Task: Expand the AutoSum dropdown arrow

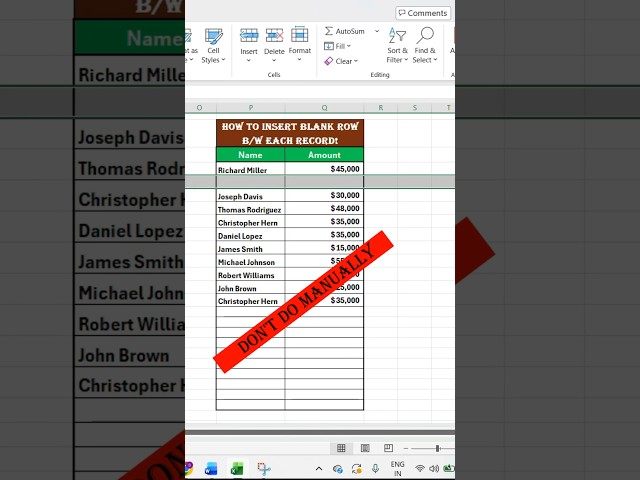Action: (377, 31)
